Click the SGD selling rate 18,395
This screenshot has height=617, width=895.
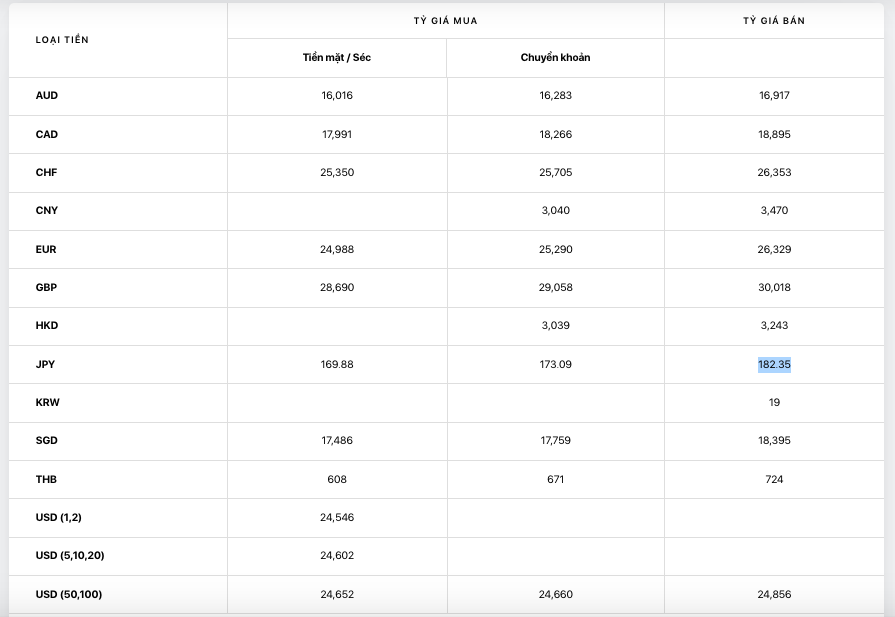click(774, 440)
